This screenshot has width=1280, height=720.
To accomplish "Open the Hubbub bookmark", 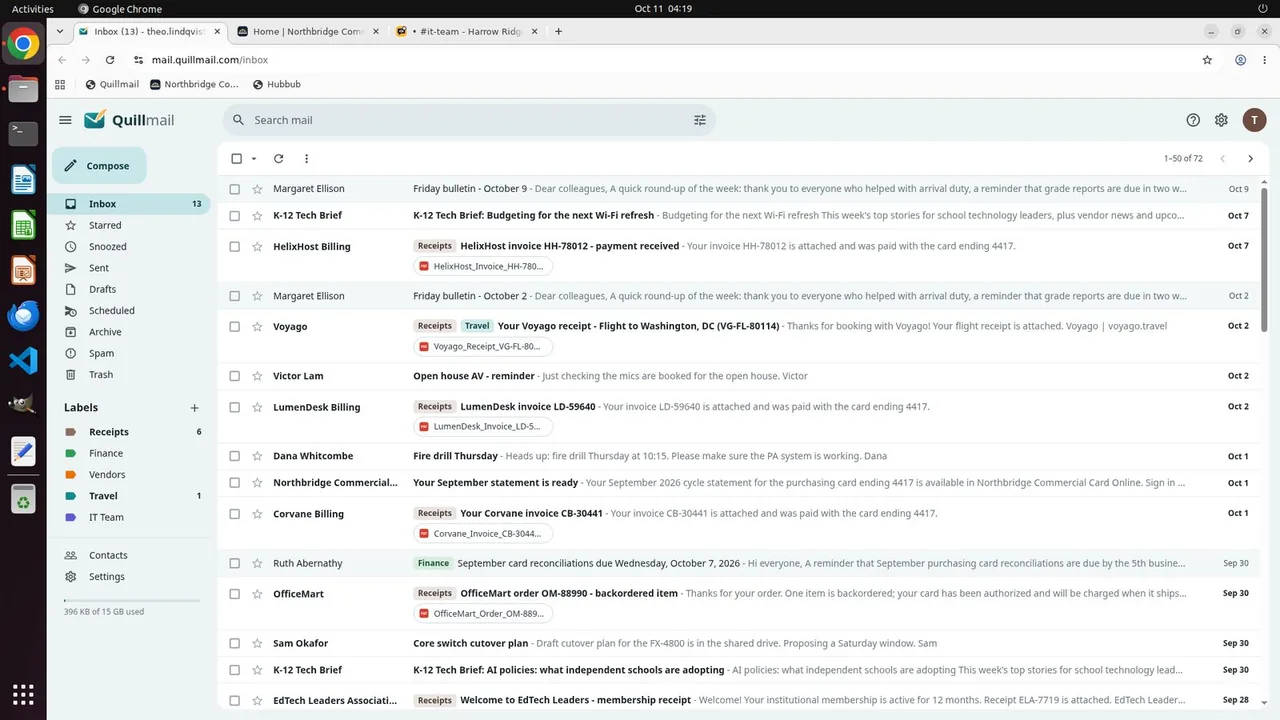I will [277, 85].
